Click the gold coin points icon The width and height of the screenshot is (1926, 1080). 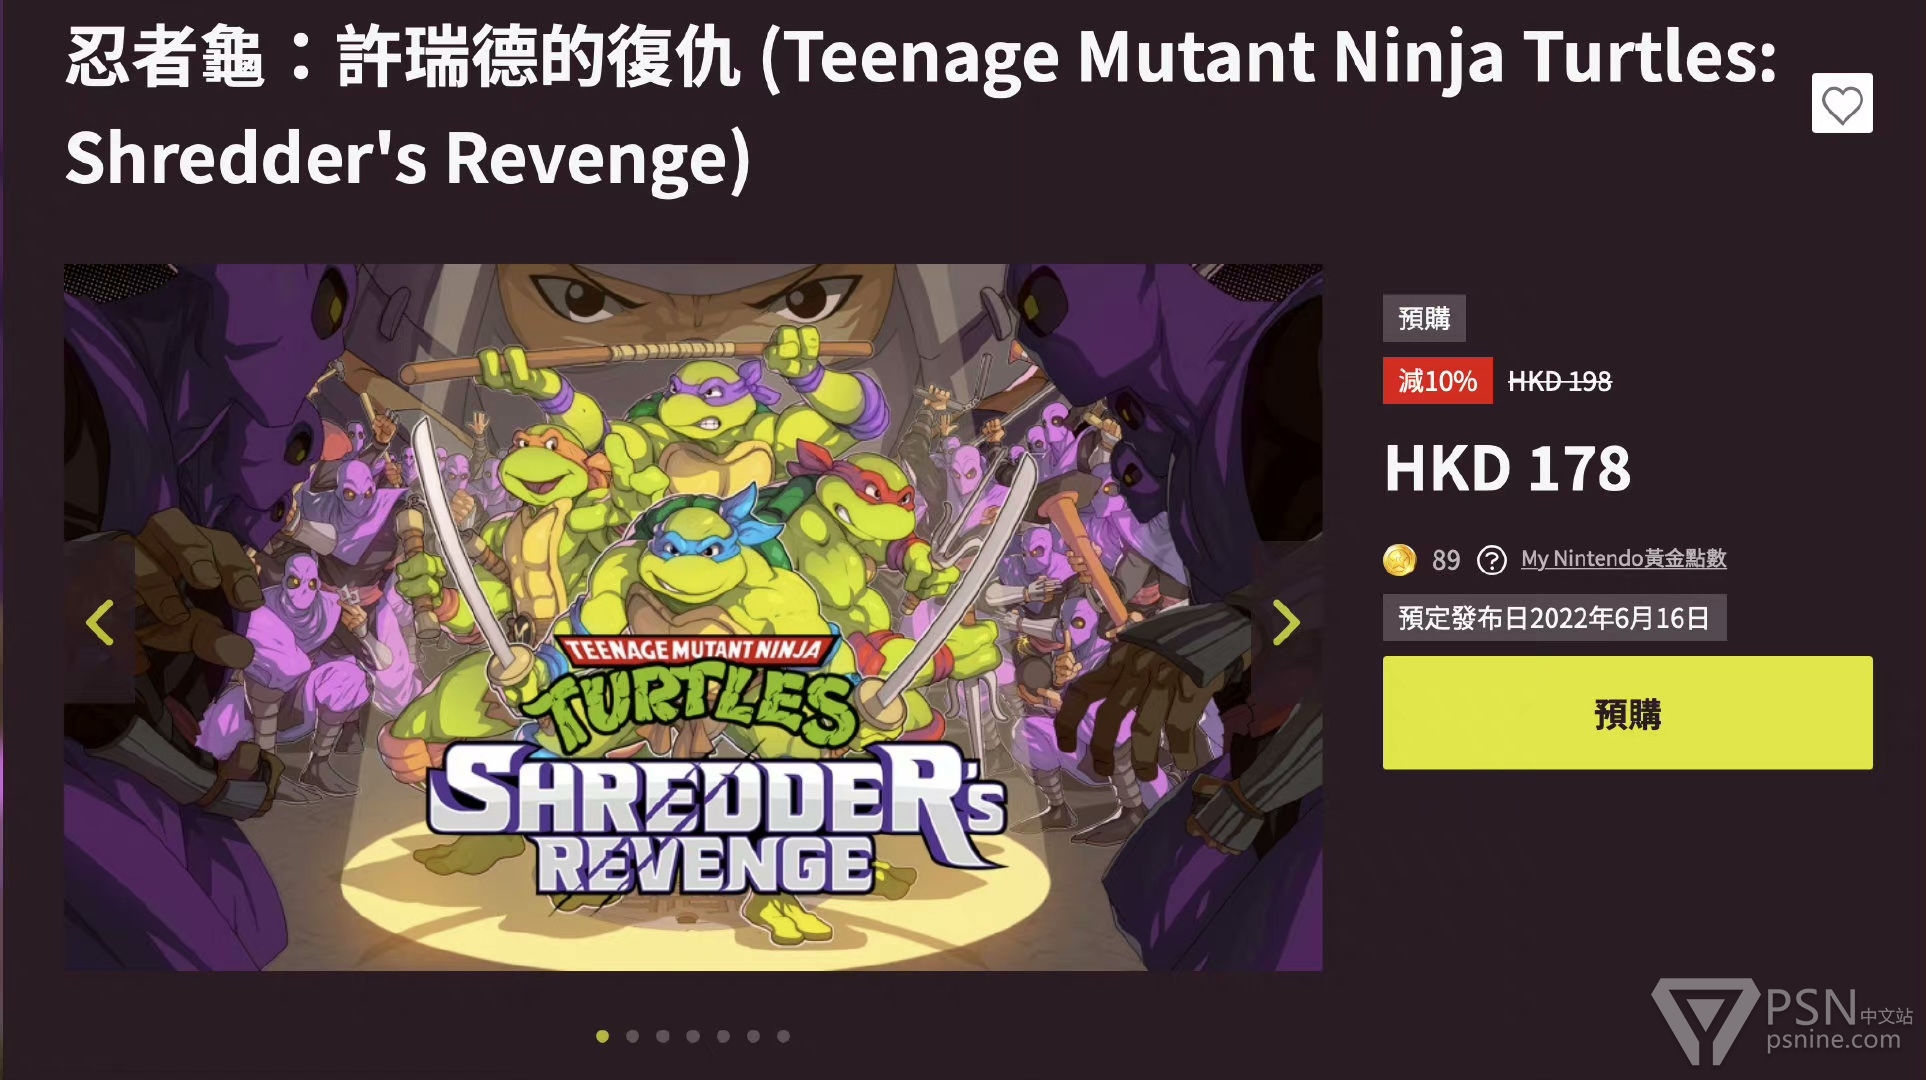(1399, 560)
